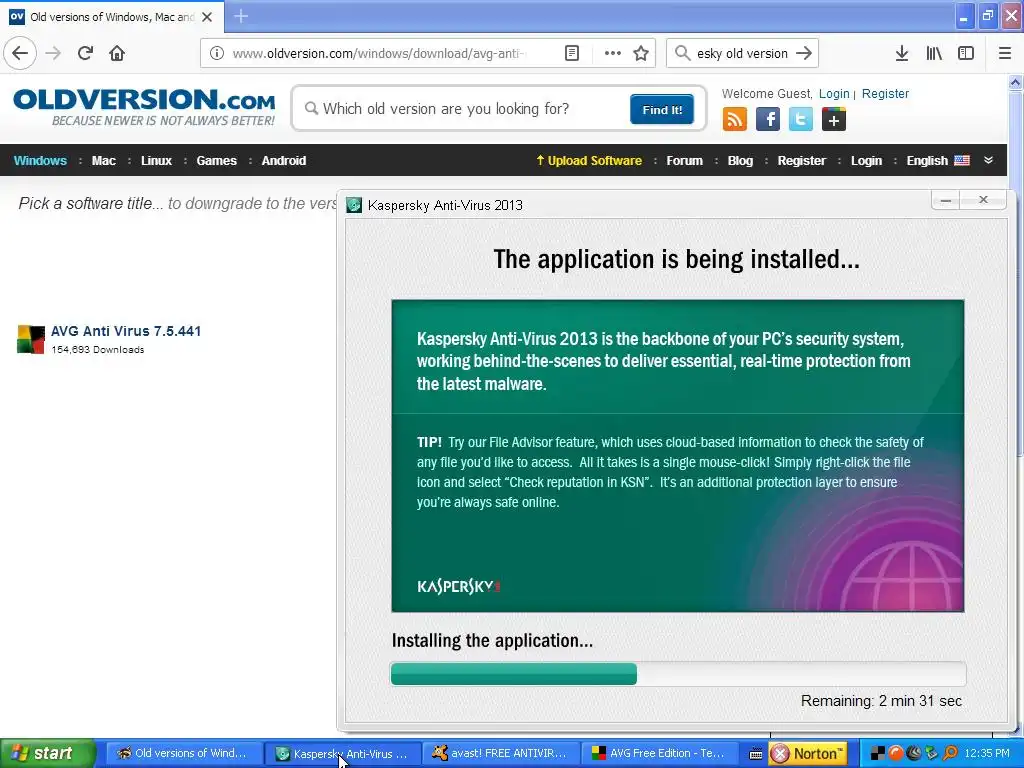The height and width of the screenshot is (768, 1024).
Task: Open the browser home page icon
Action: [117, 53]
